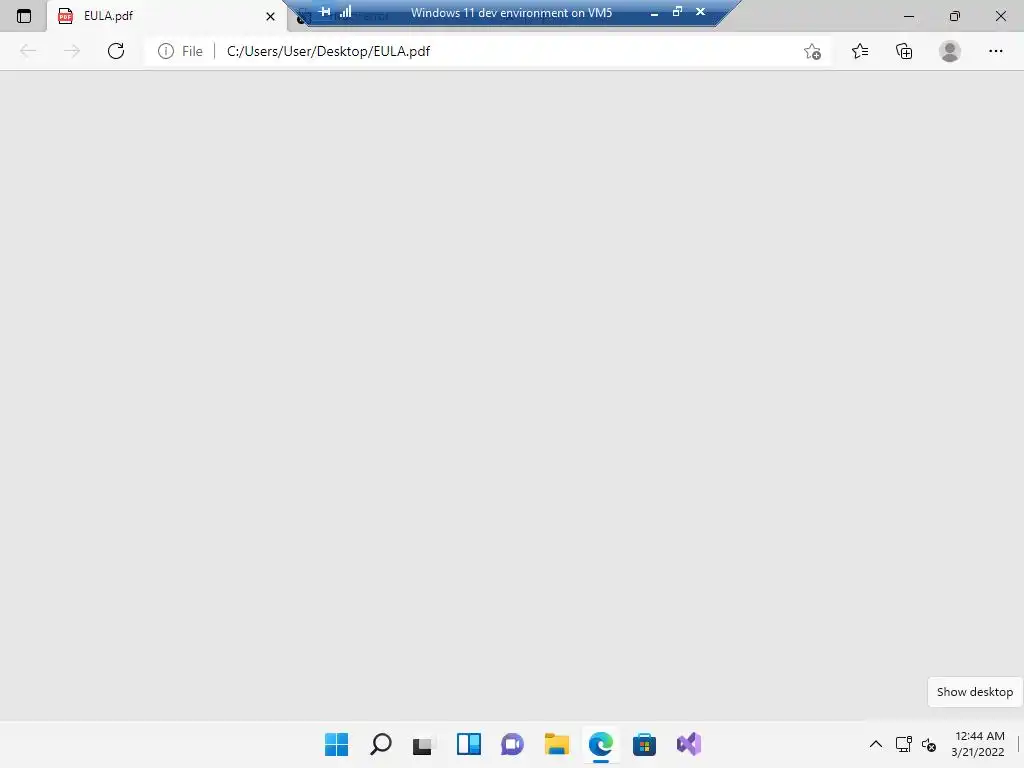Open the browser profile avatar
The image size is (1024, 768).
[x=950, y=51]
